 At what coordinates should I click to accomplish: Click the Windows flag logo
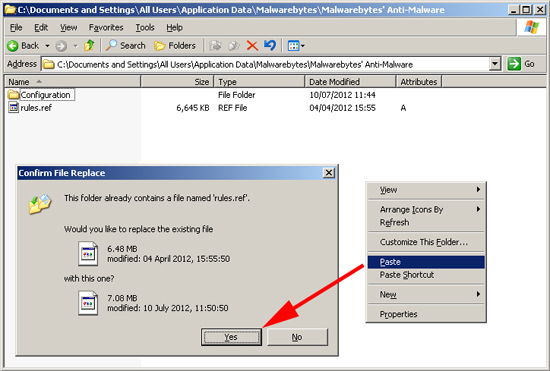pos(531,27)
